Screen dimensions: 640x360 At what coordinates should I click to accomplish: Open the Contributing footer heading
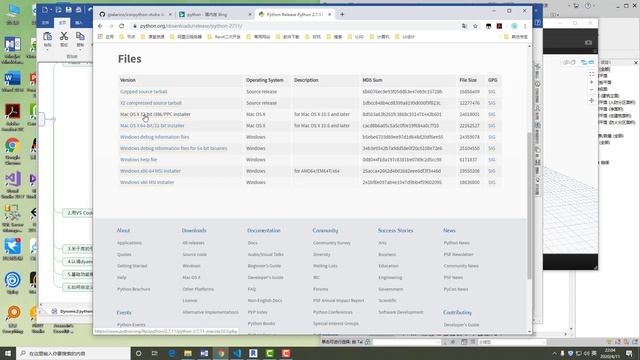[x=457, y=312]
